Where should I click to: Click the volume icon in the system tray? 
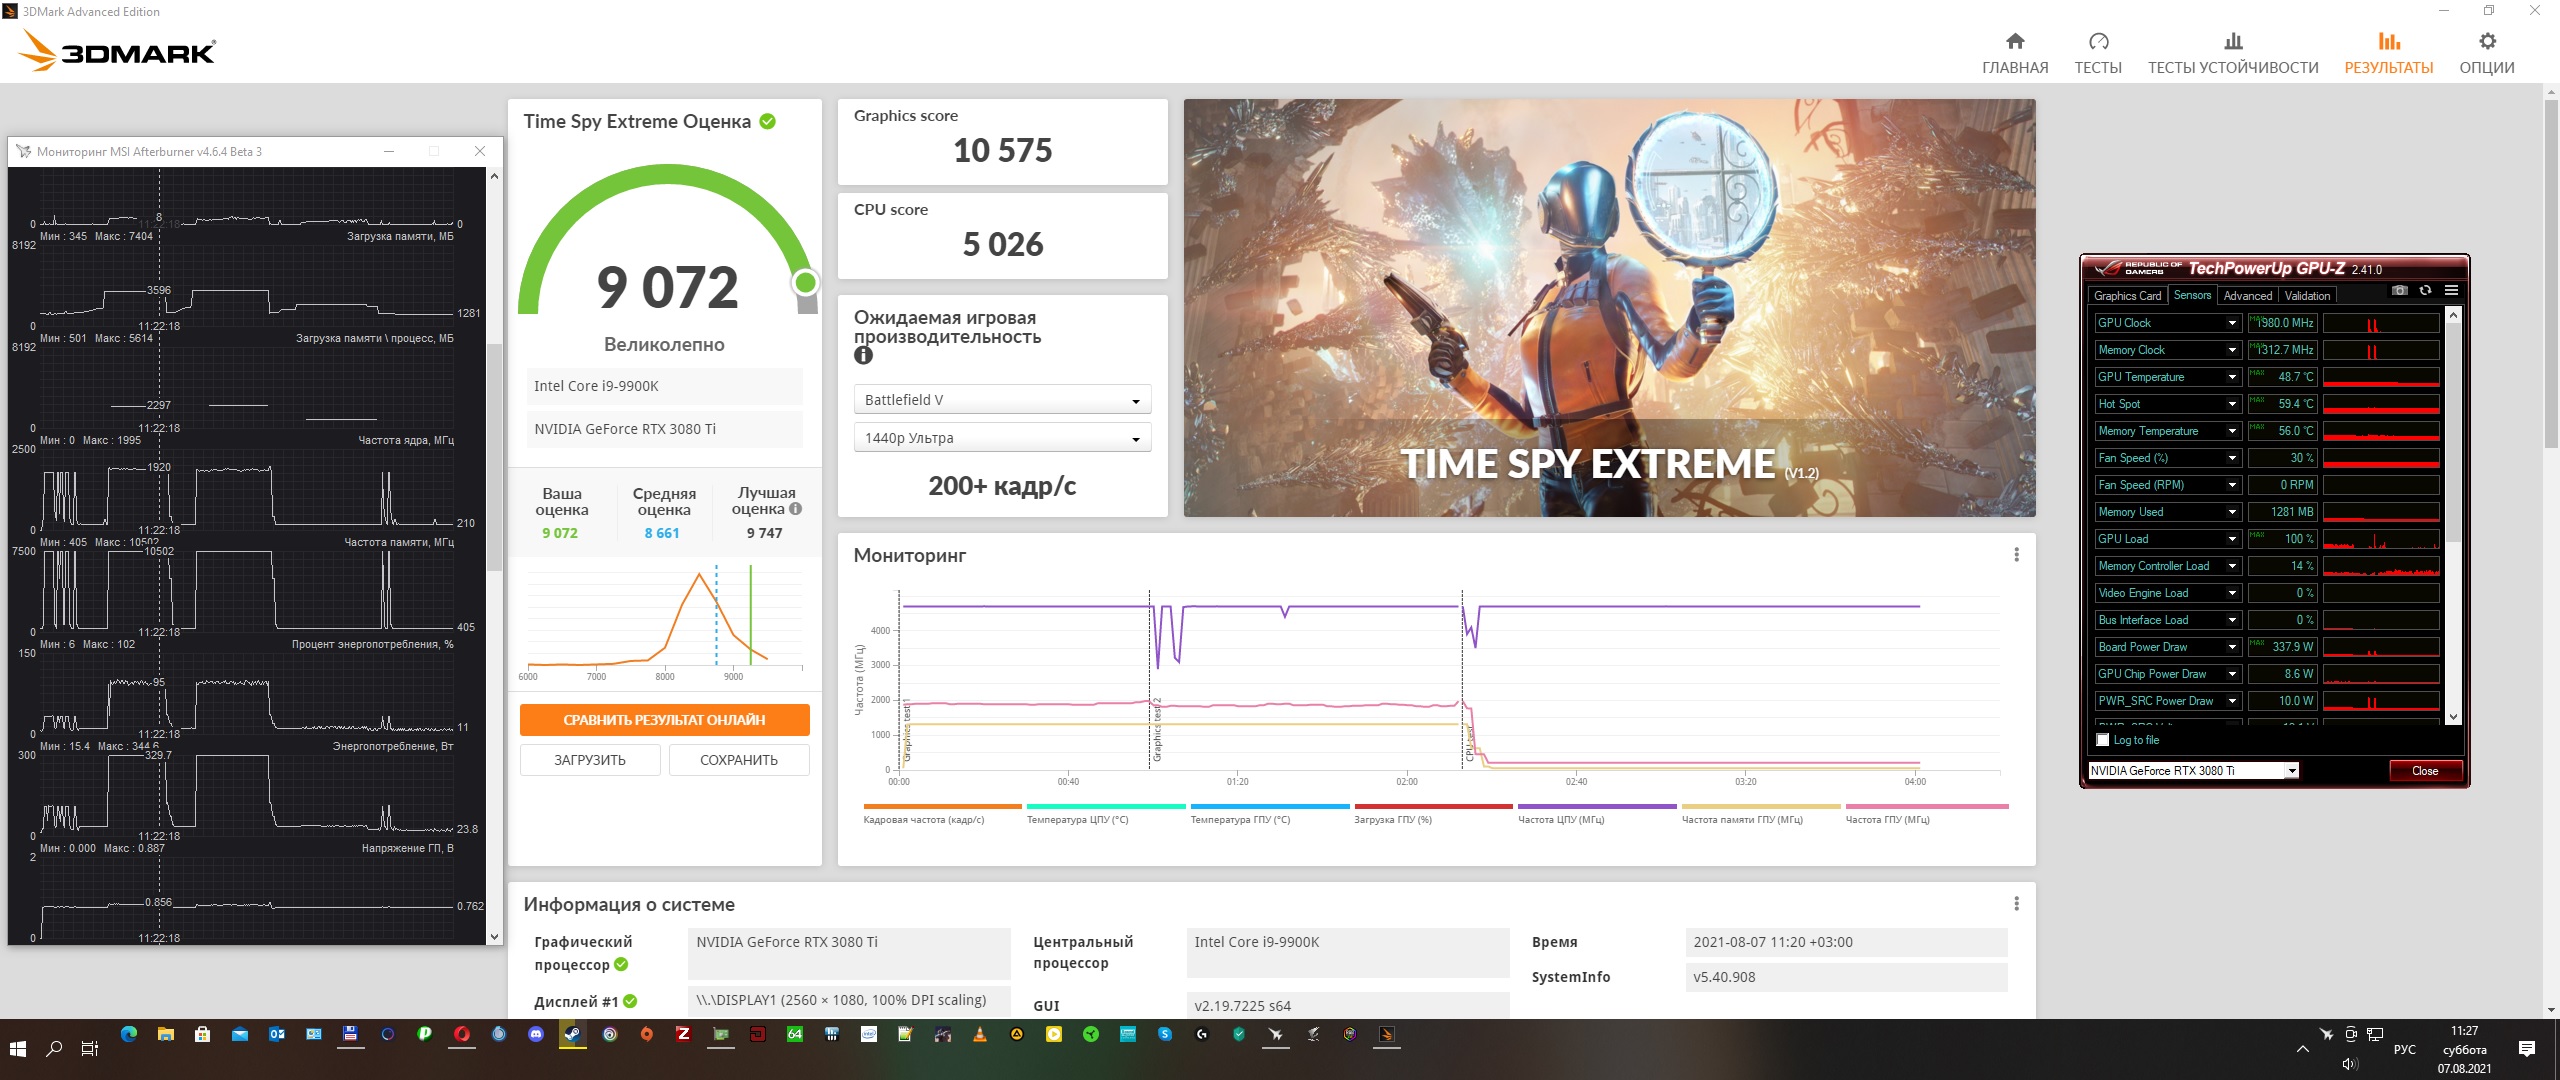click(2350, 1064)
